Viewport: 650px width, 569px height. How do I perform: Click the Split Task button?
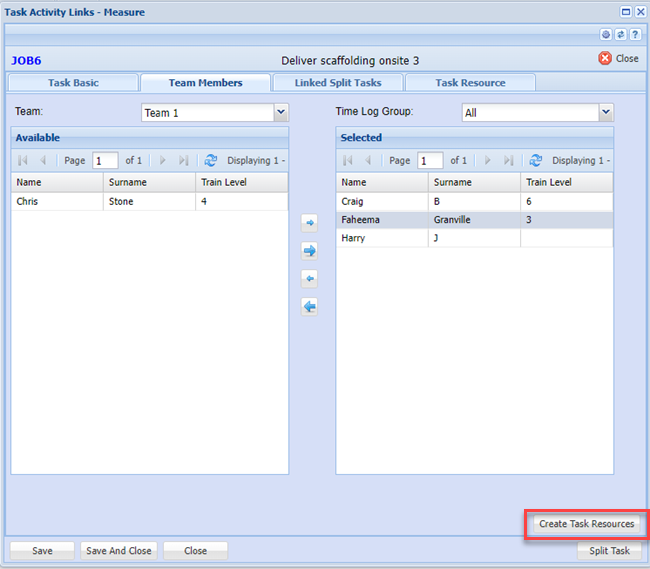(x=609, y=551)
